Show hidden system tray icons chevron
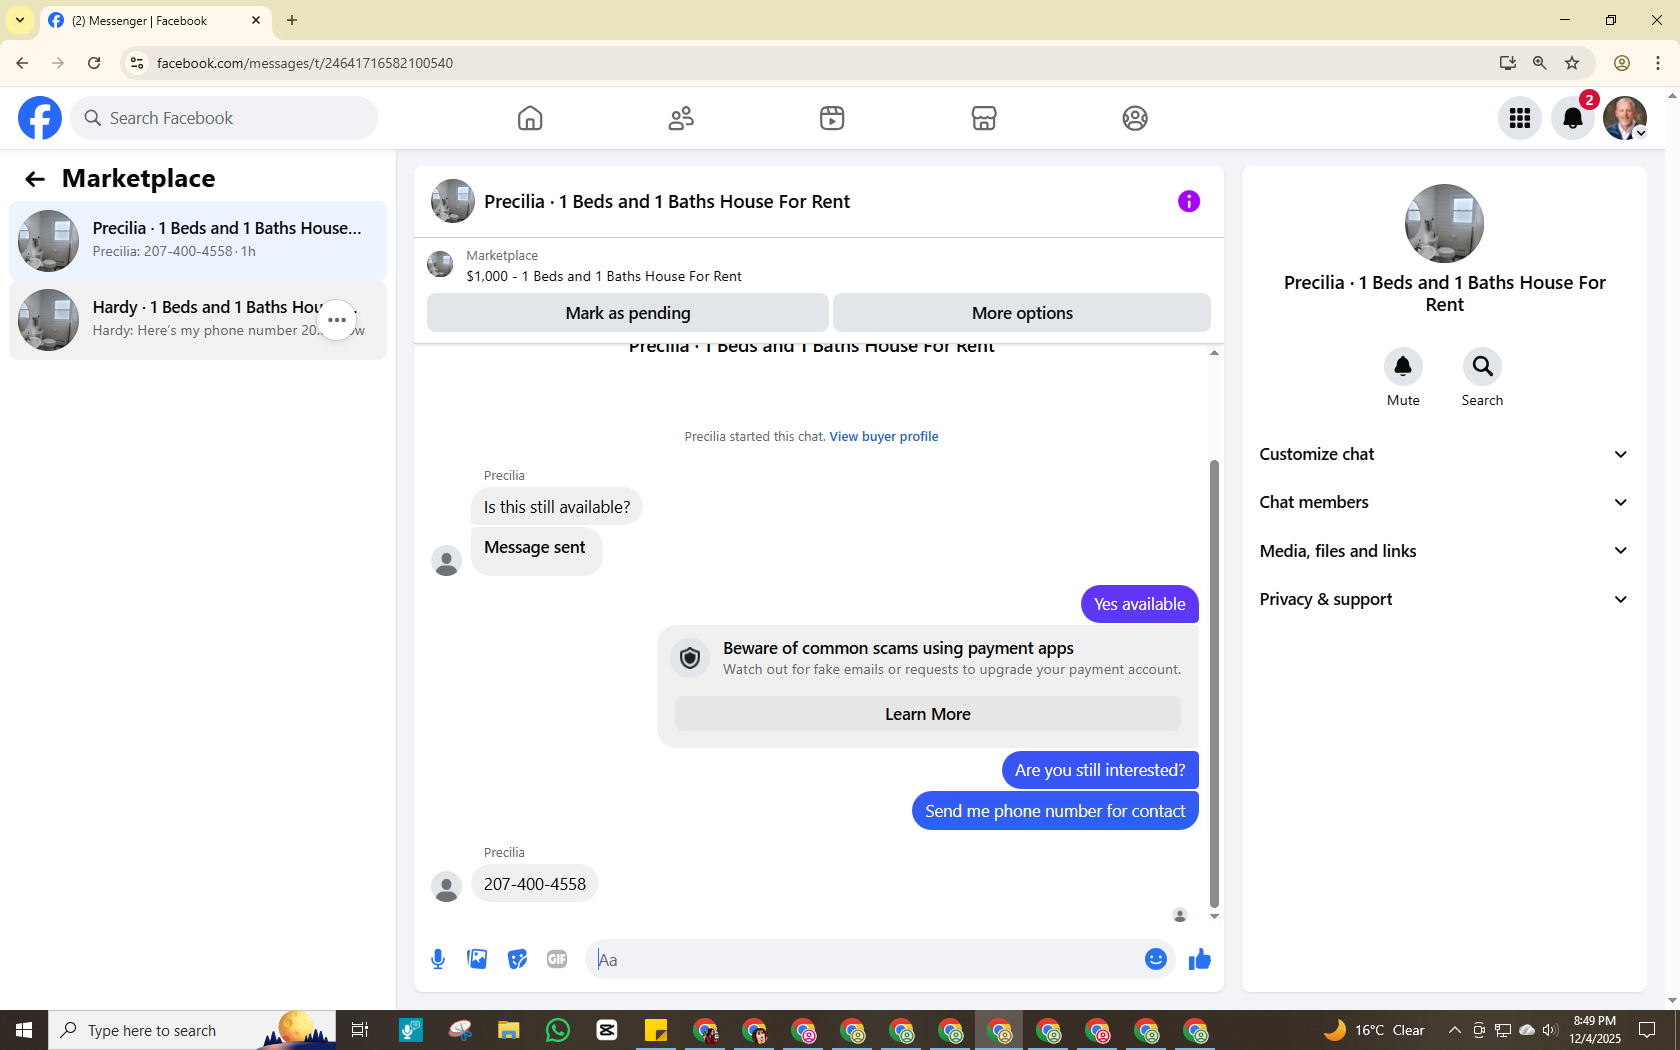The image size is (1680, 1050). click(1454, 1030)
